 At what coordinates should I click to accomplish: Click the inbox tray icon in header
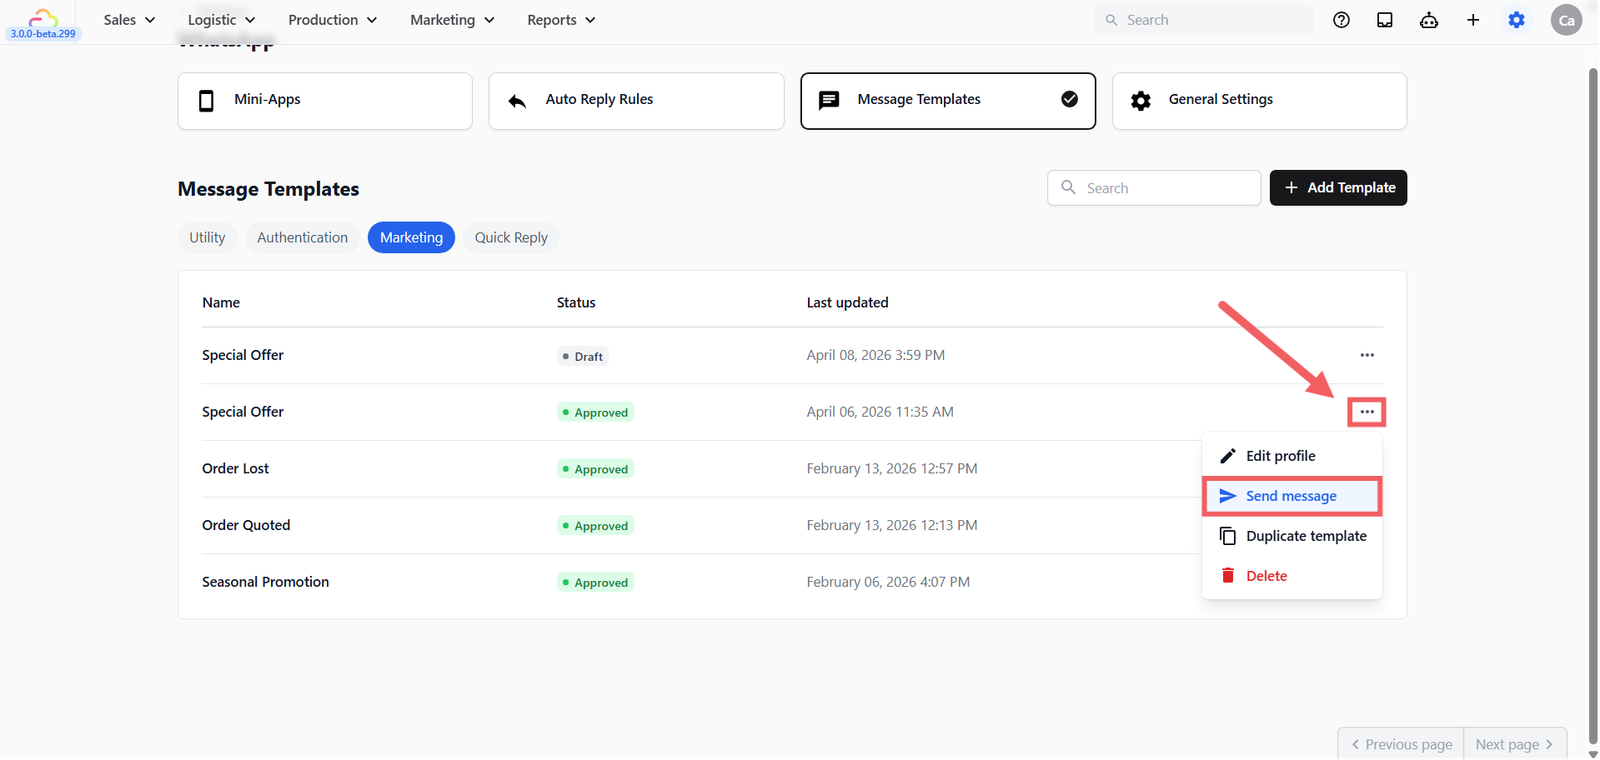[x=1385, y=20]
